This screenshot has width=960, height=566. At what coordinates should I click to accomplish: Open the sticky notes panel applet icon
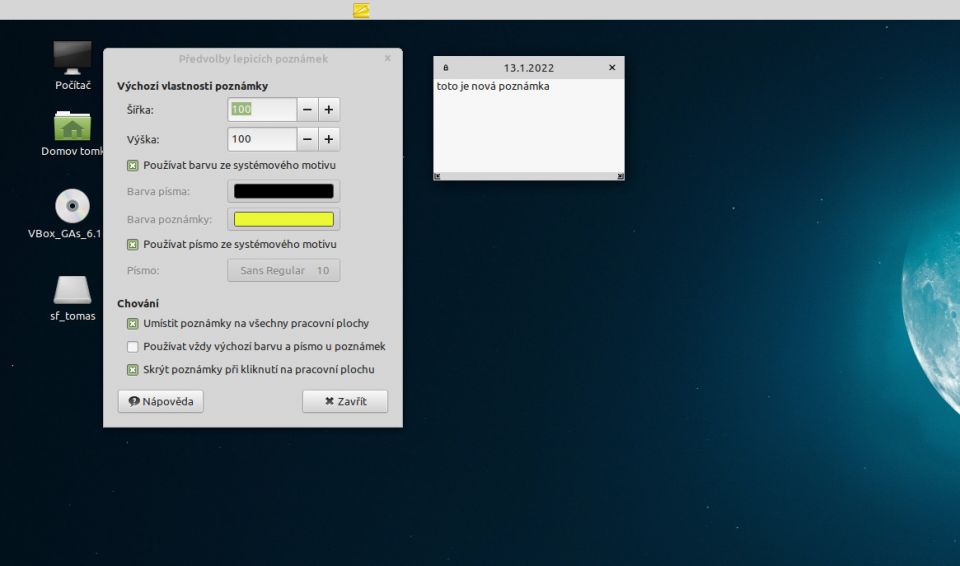pyautogui.click(x=361, y=10)
